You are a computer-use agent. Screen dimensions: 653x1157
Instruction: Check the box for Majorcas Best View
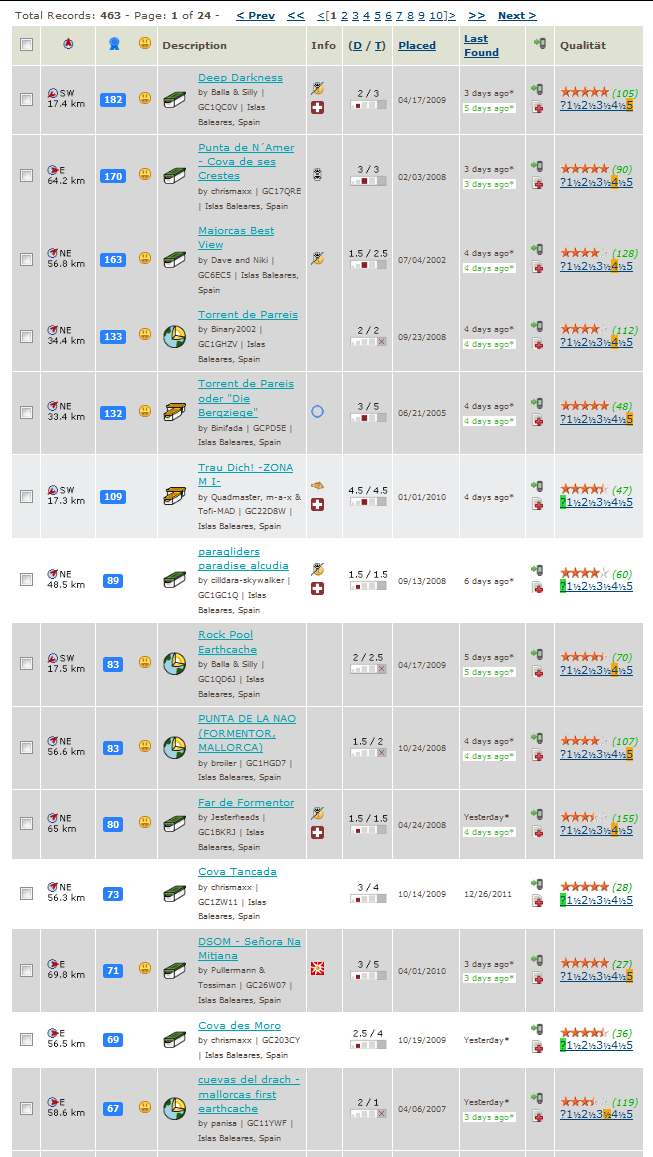point(27,259)
